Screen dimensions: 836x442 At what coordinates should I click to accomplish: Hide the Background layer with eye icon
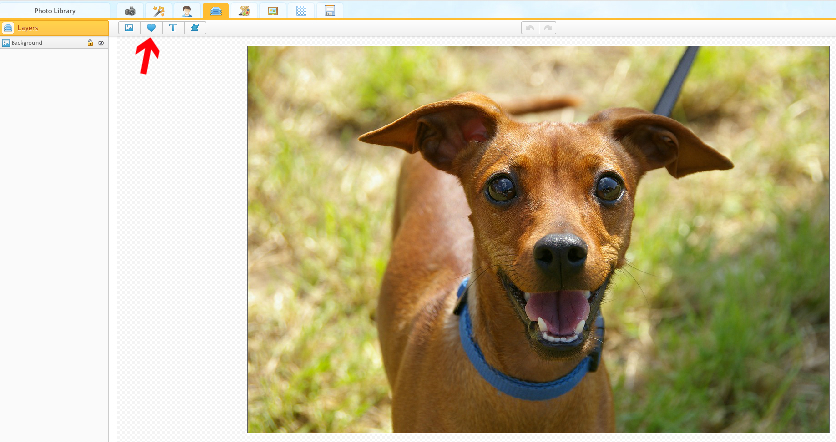(101, 43)
